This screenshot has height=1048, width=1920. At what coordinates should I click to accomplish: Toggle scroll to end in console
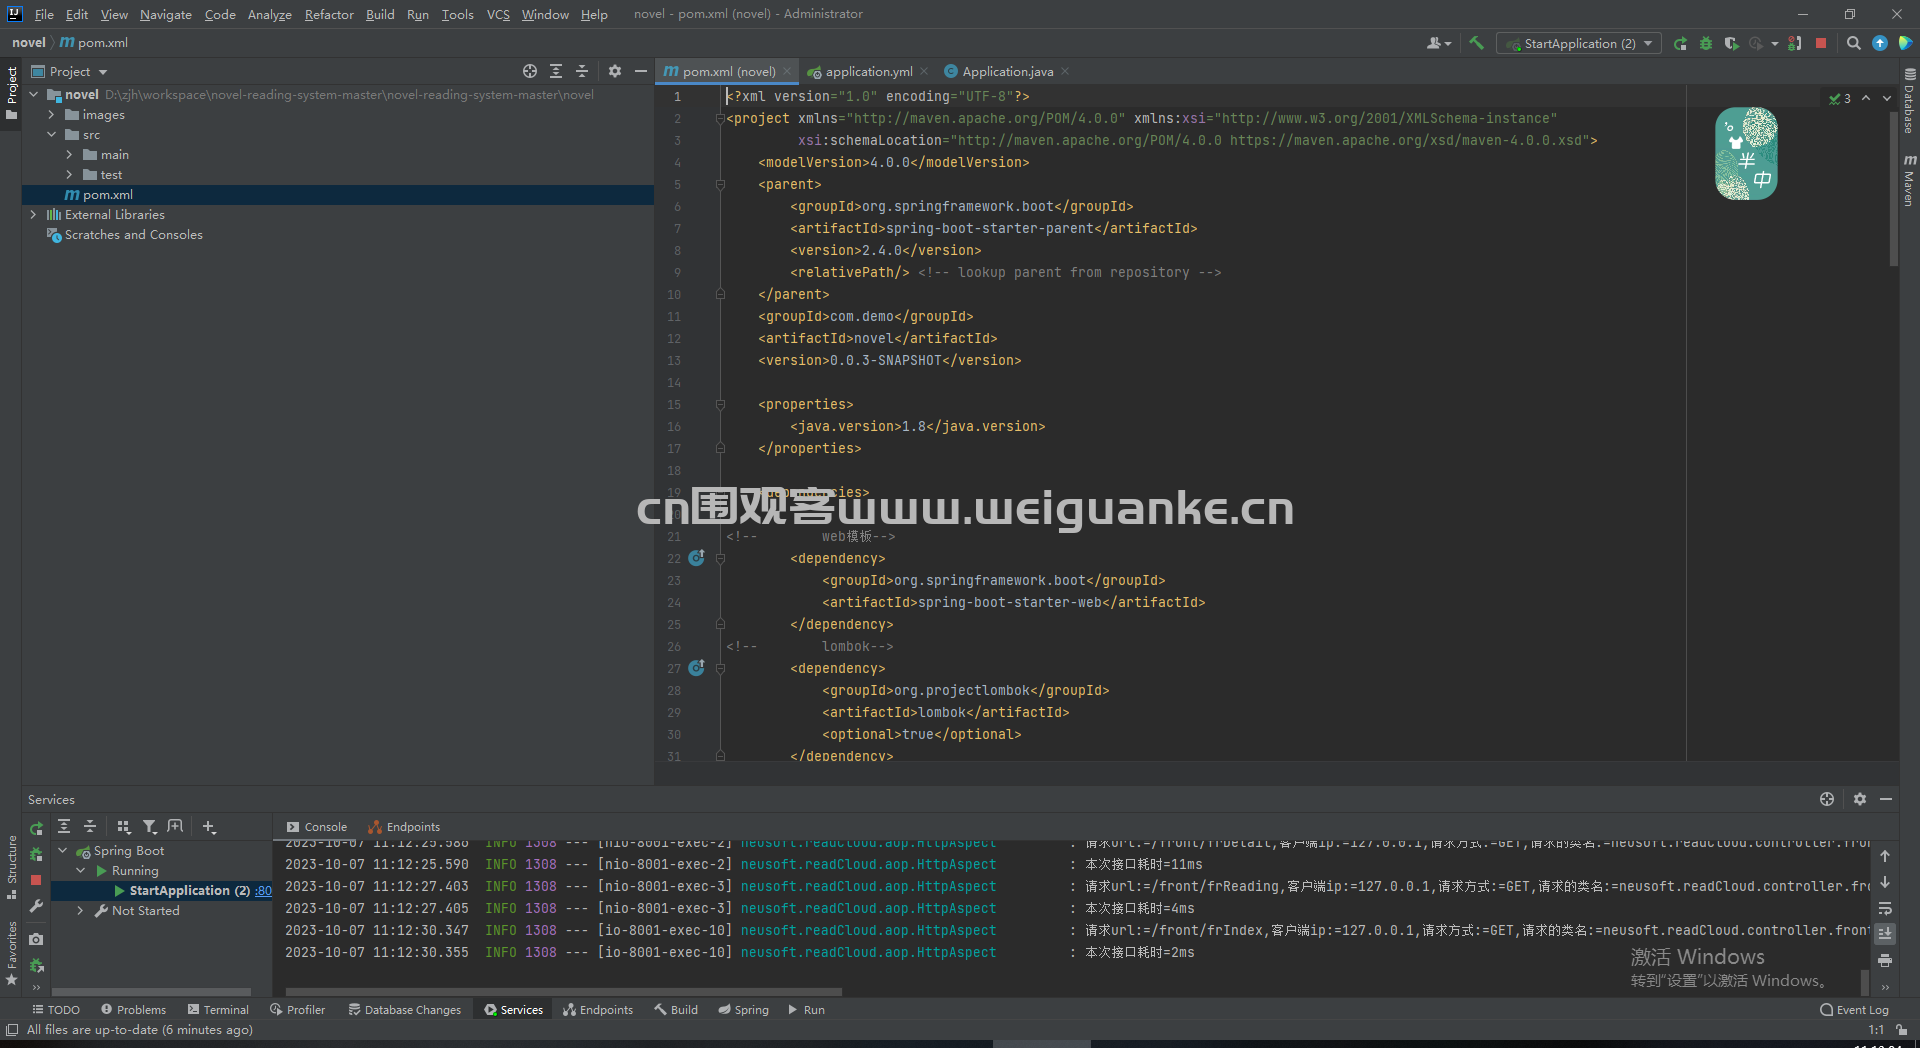point(1885,933)
